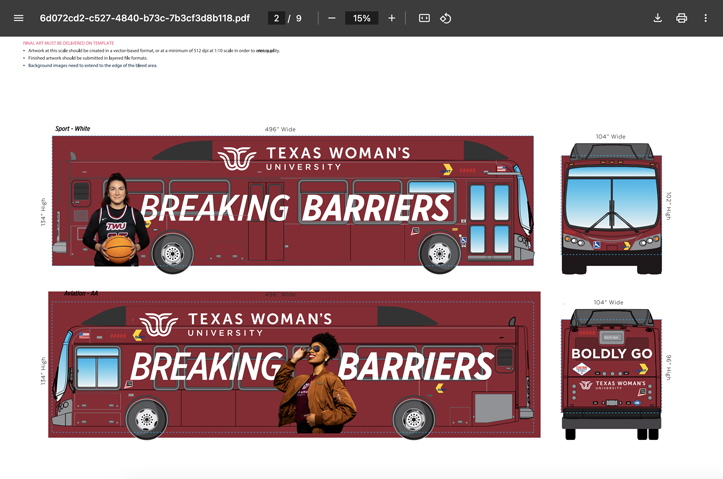723x479 pixels.
Task: Click the vector-based format instruction line
Action: click(154, 51)
